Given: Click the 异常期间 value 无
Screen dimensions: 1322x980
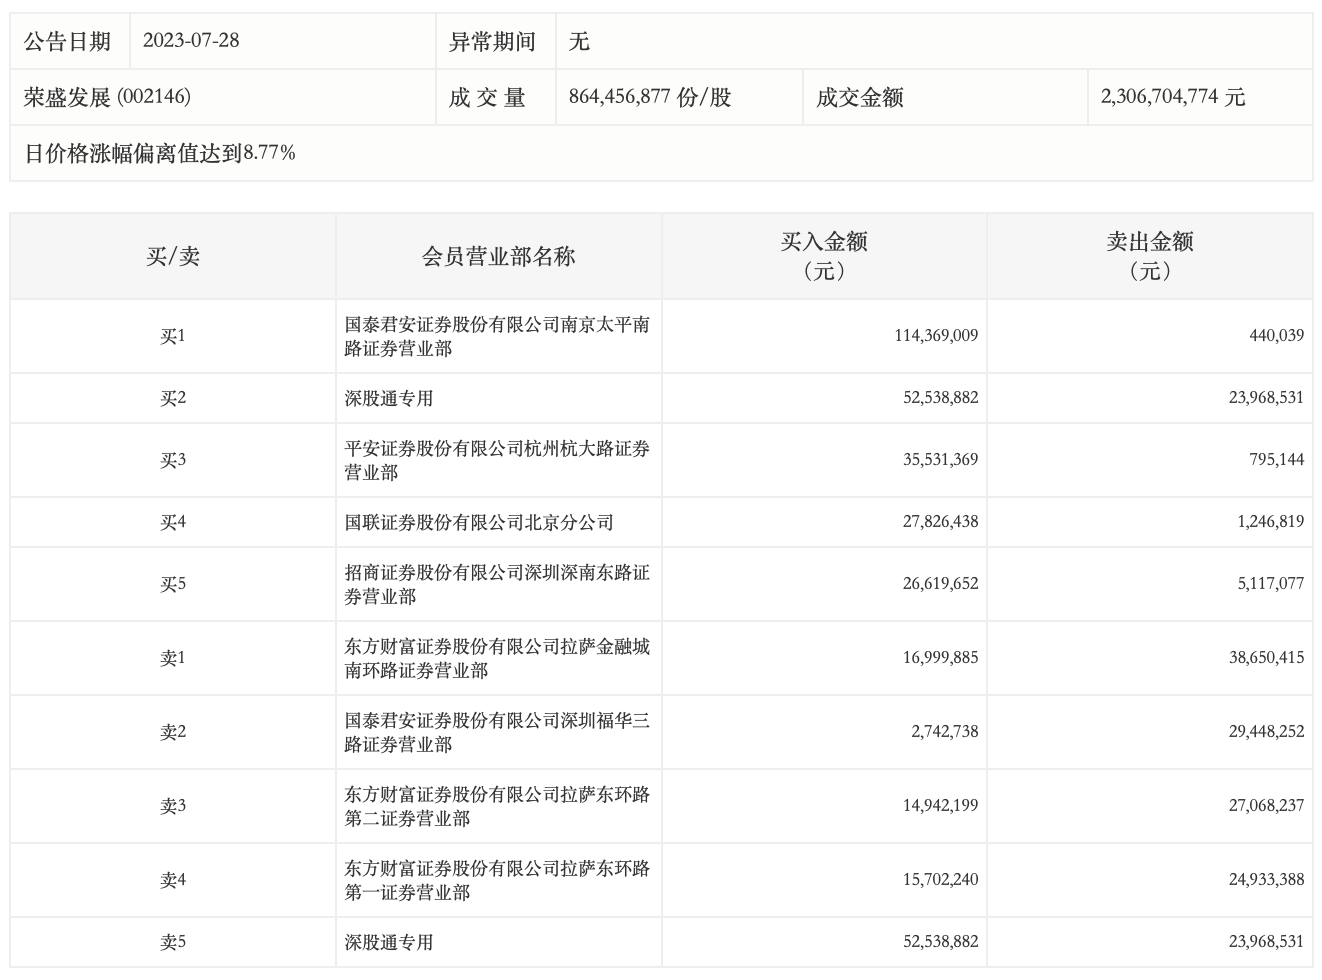Looking at the screenshot, I should (579, 41).
